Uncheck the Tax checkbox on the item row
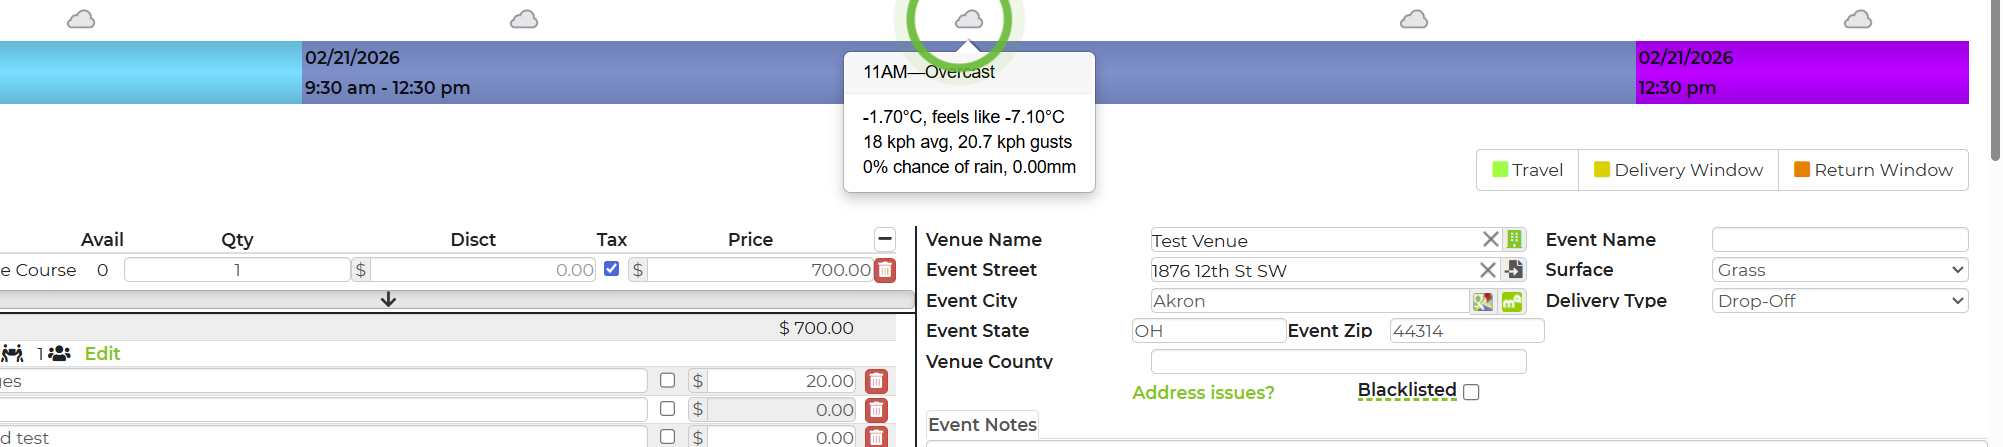This screenshot has width=2003, height=447. pyautogui.click(x=612, y=269)
